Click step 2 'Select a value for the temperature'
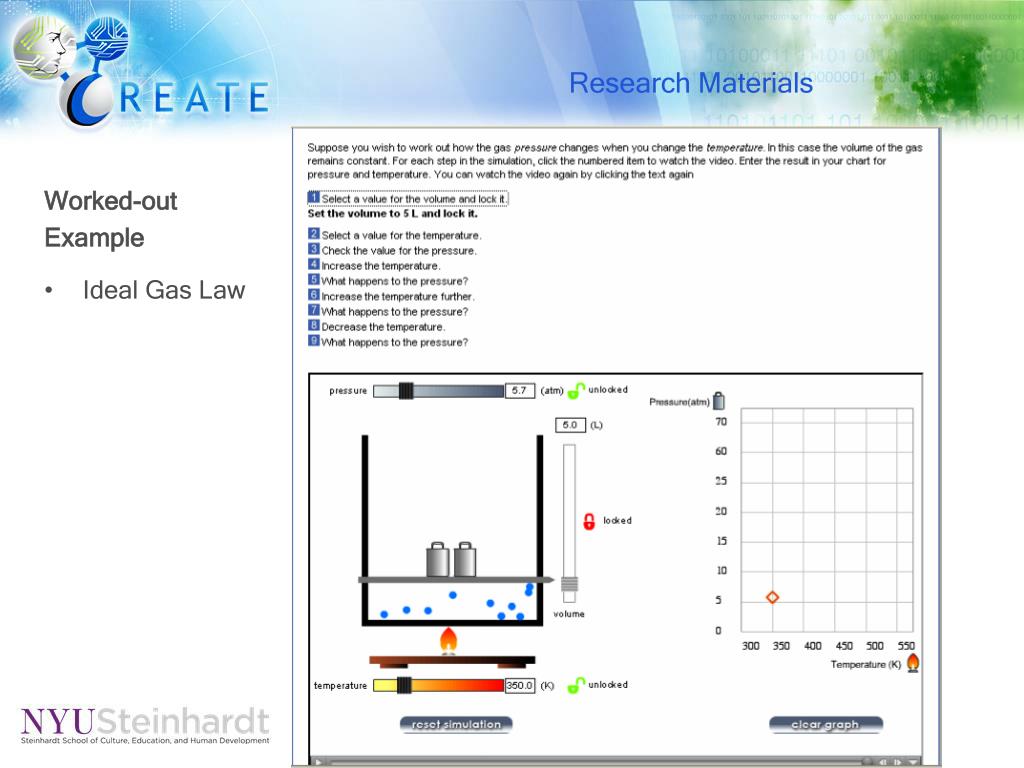 (x=394, y=235)
